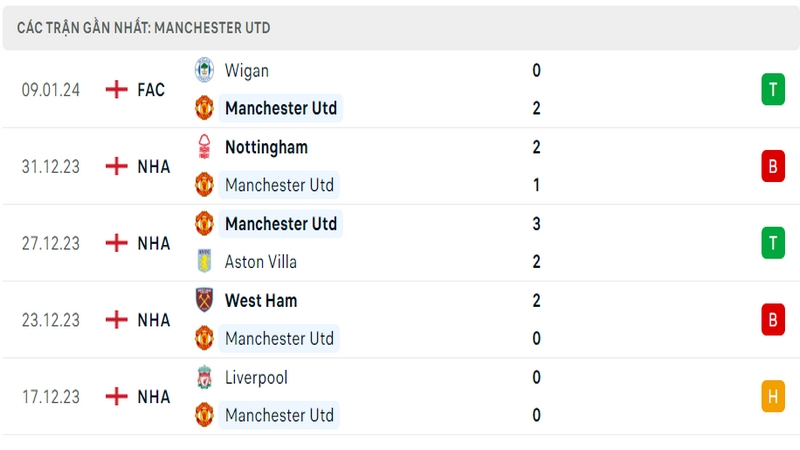The width and height of the screenshot is (800, 450).
Task: Click England flag icon beside FAC
Action: pos(116,89)
